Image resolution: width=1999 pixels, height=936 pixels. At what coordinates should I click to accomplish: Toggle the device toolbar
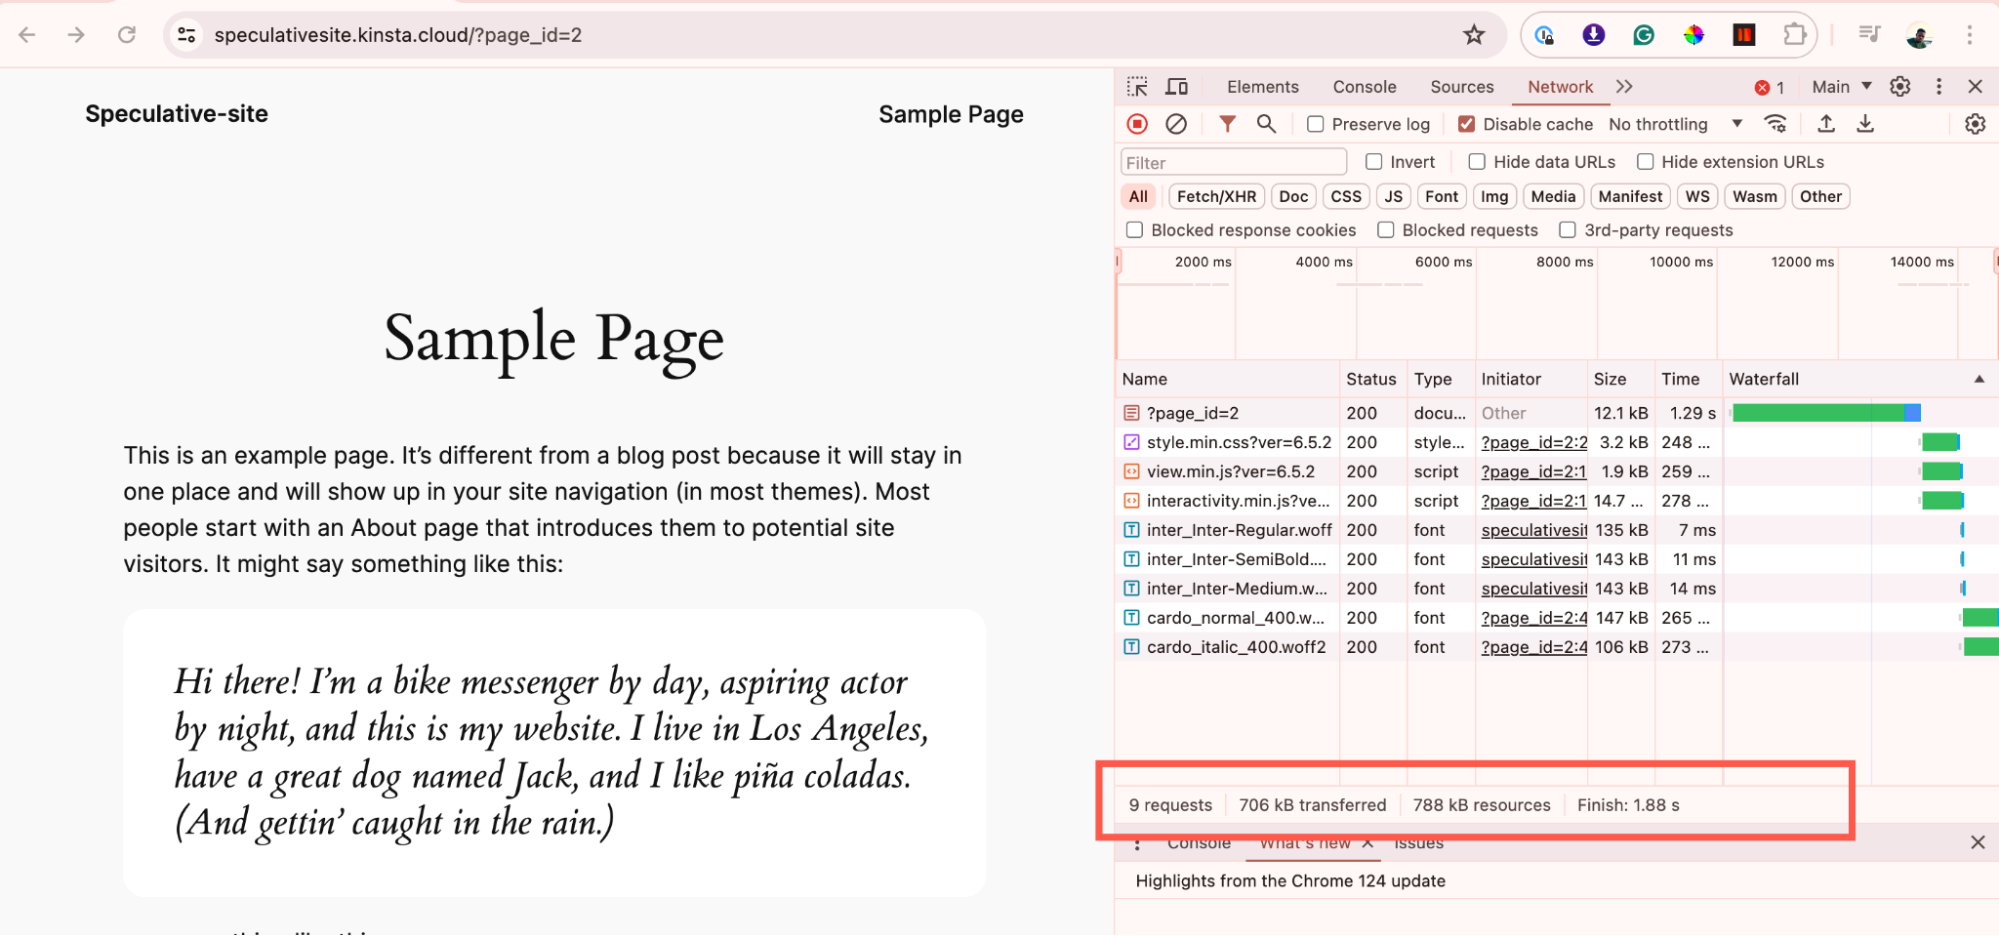[x=1176, y=86]
